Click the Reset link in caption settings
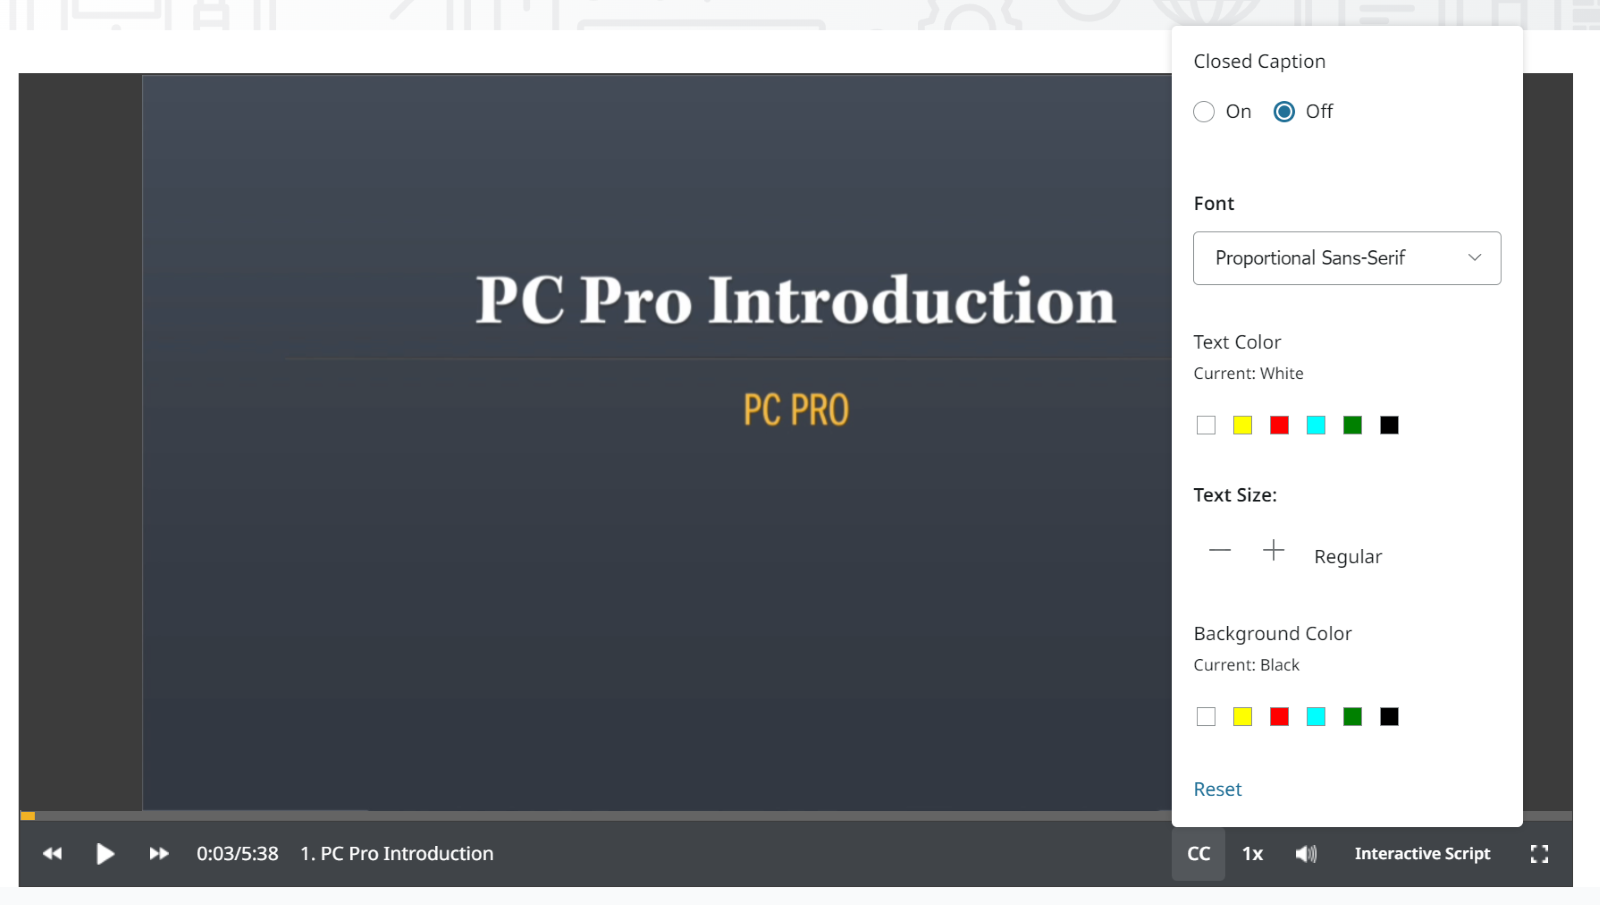The width and height of the screenshot is (1600, 905). pos(1217,790)
